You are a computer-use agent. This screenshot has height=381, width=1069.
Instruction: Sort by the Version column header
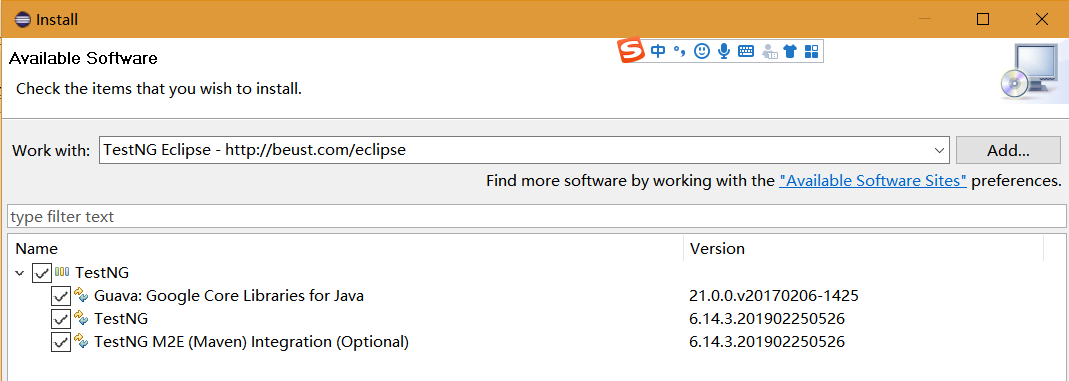point(864,248)
